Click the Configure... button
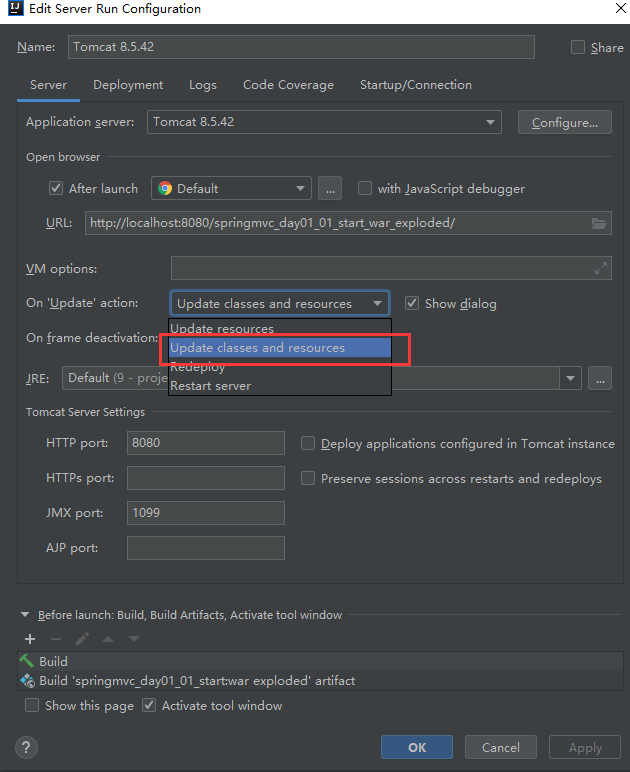The width and height of the screenshot is (630, 772). pos(565,122)
